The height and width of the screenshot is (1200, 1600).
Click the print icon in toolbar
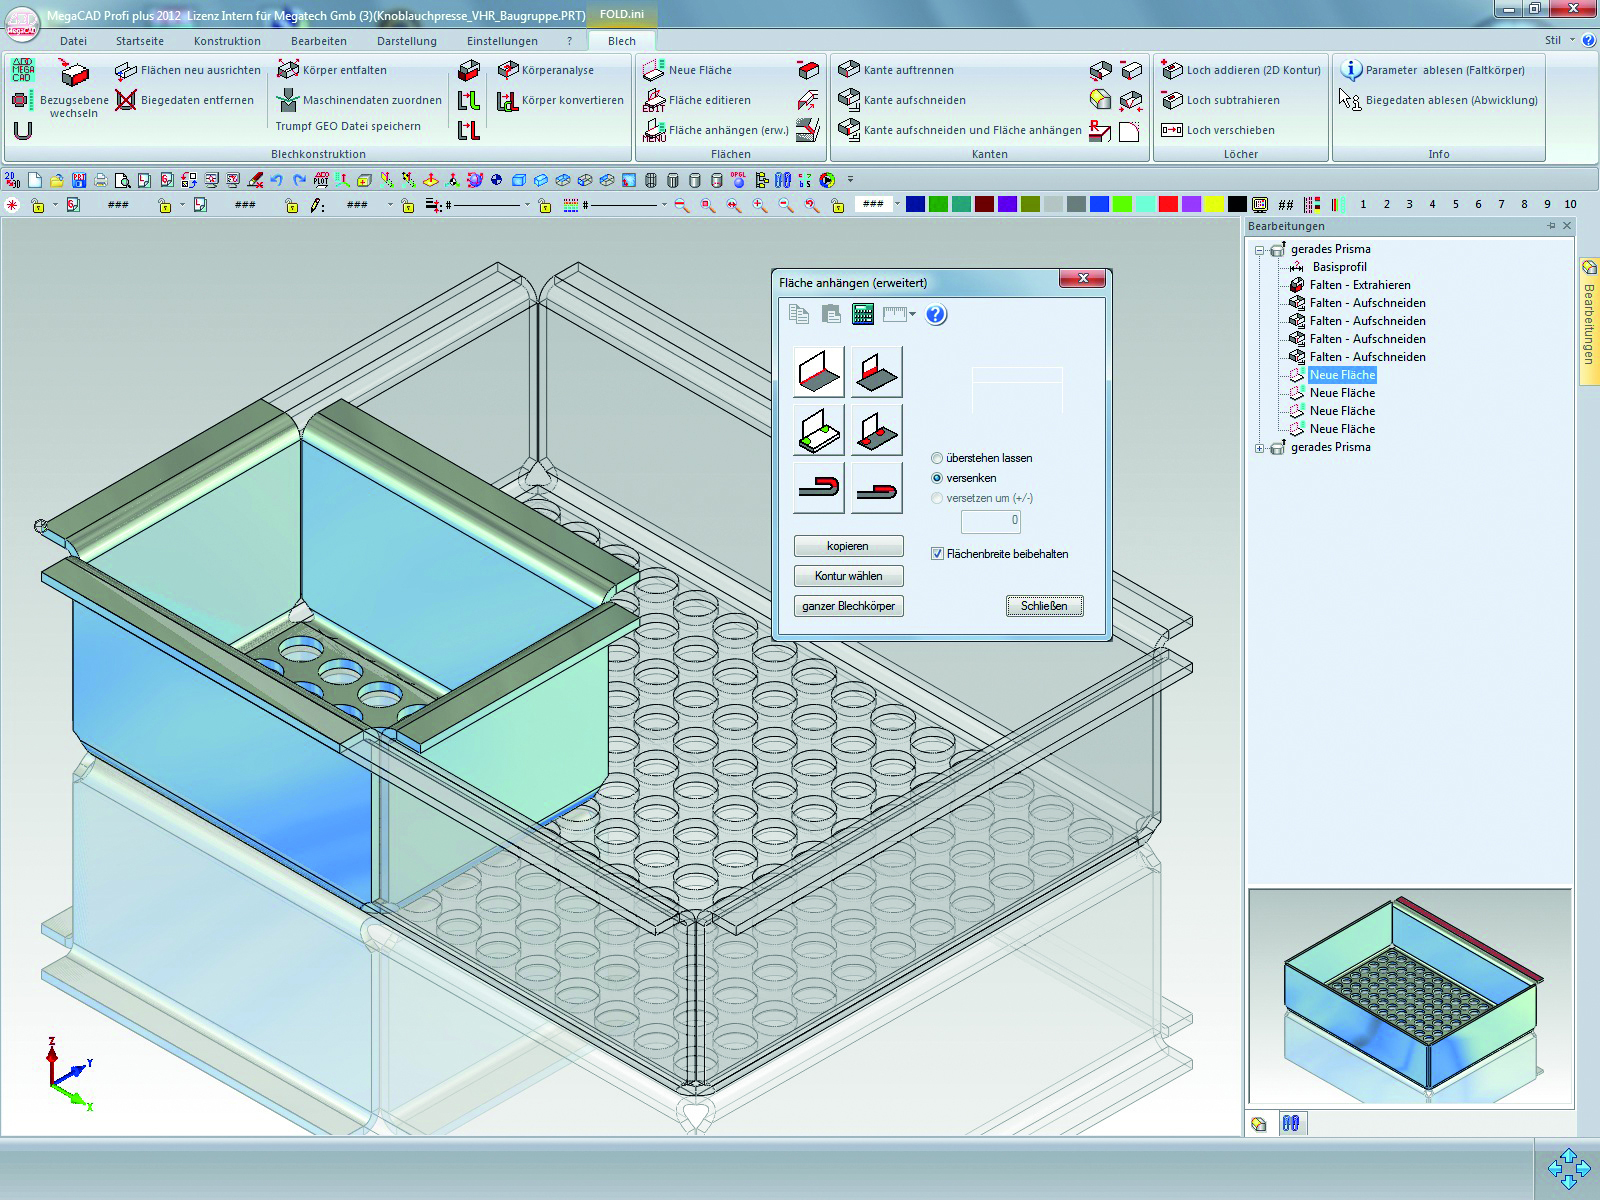tap(100, 180)
